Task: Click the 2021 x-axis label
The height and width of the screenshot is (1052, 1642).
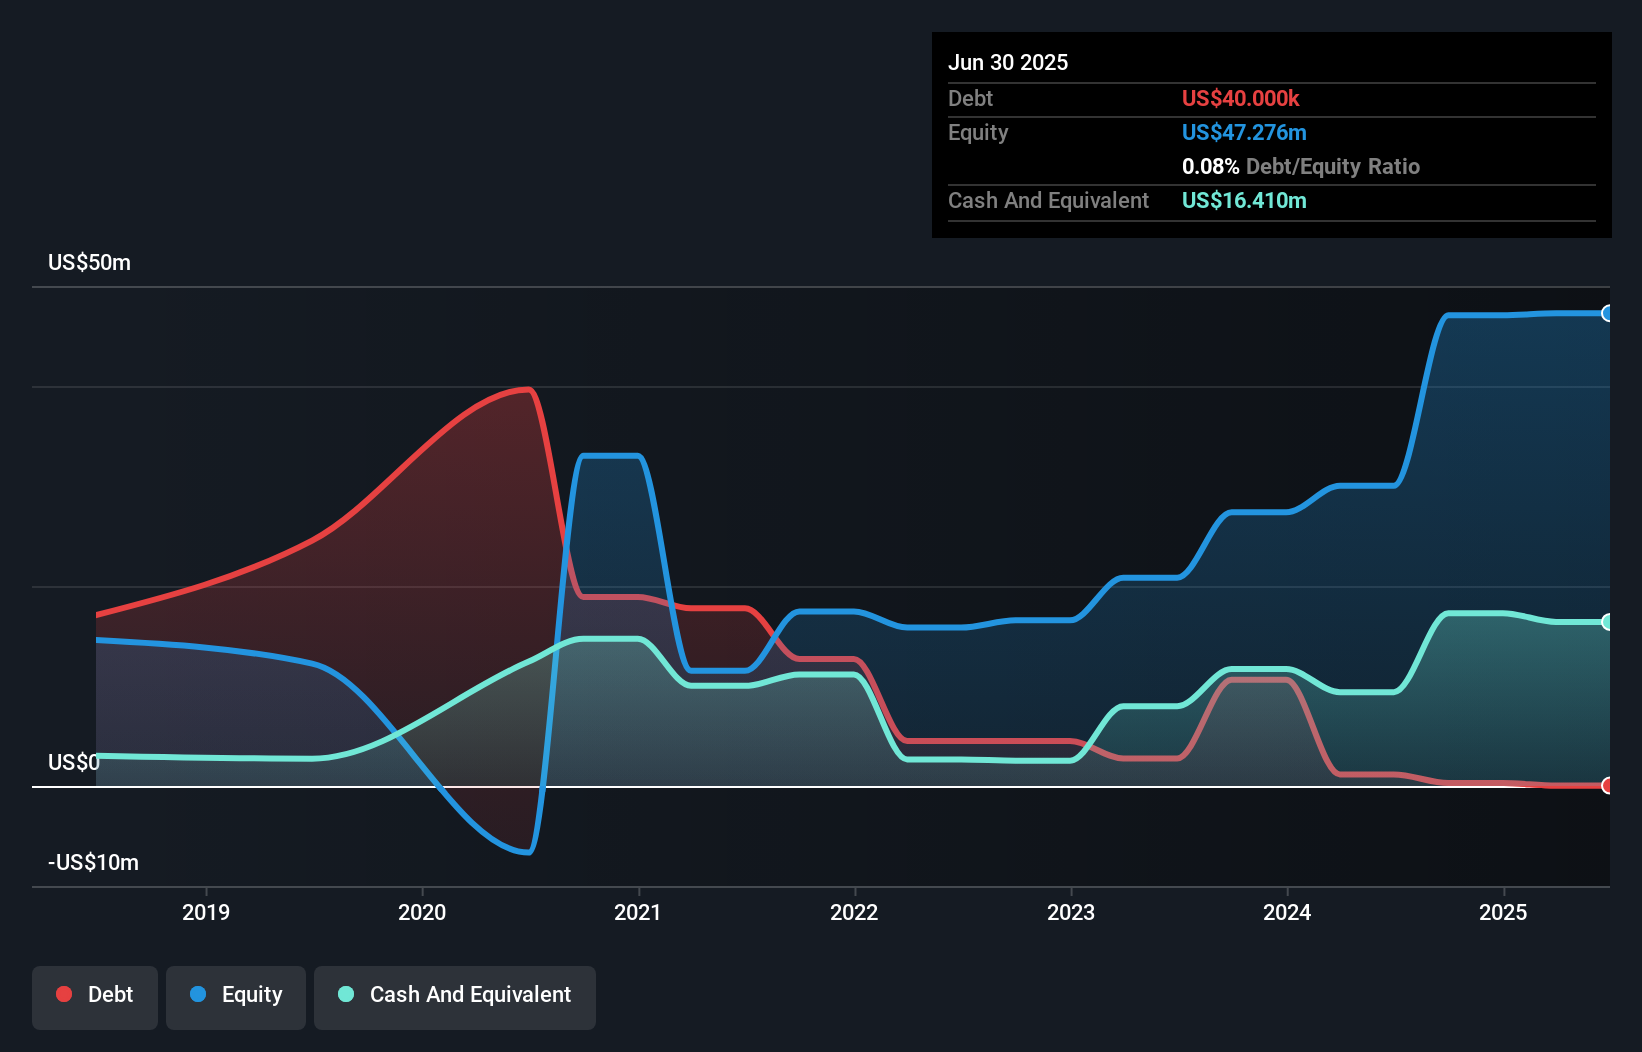Action: pyautogui.click(x=638, y=912)
